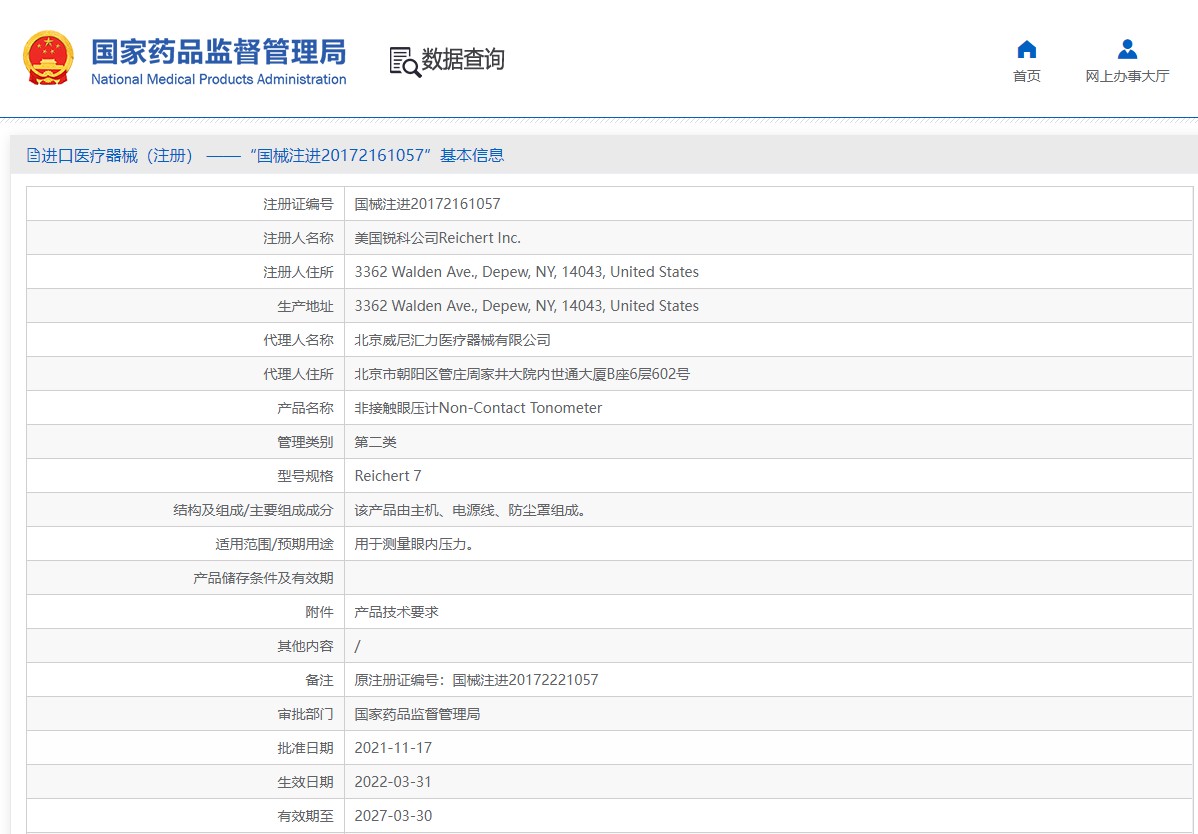Click the 型号规格 row label

pyautogui.click(x=305, y=476)
